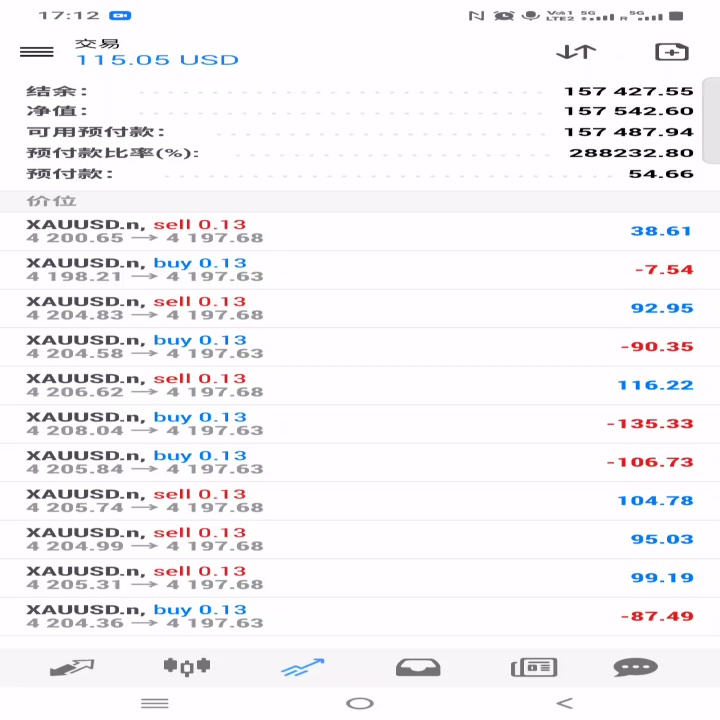Tap equity value 157 542.60
The height and width of the screenshot is (720, 720).
pos(629,111)
